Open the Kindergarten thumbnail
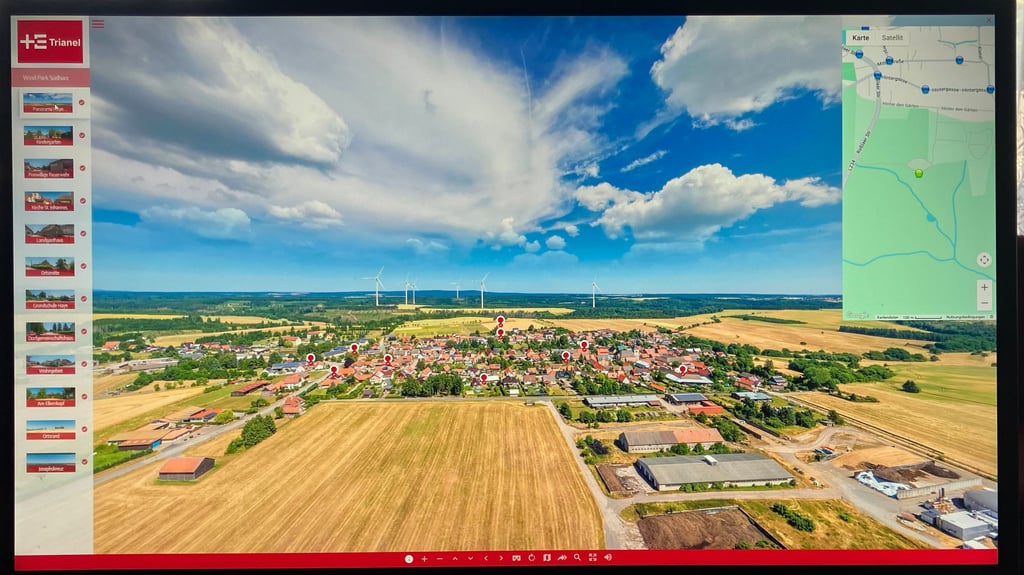 (48, 136)
